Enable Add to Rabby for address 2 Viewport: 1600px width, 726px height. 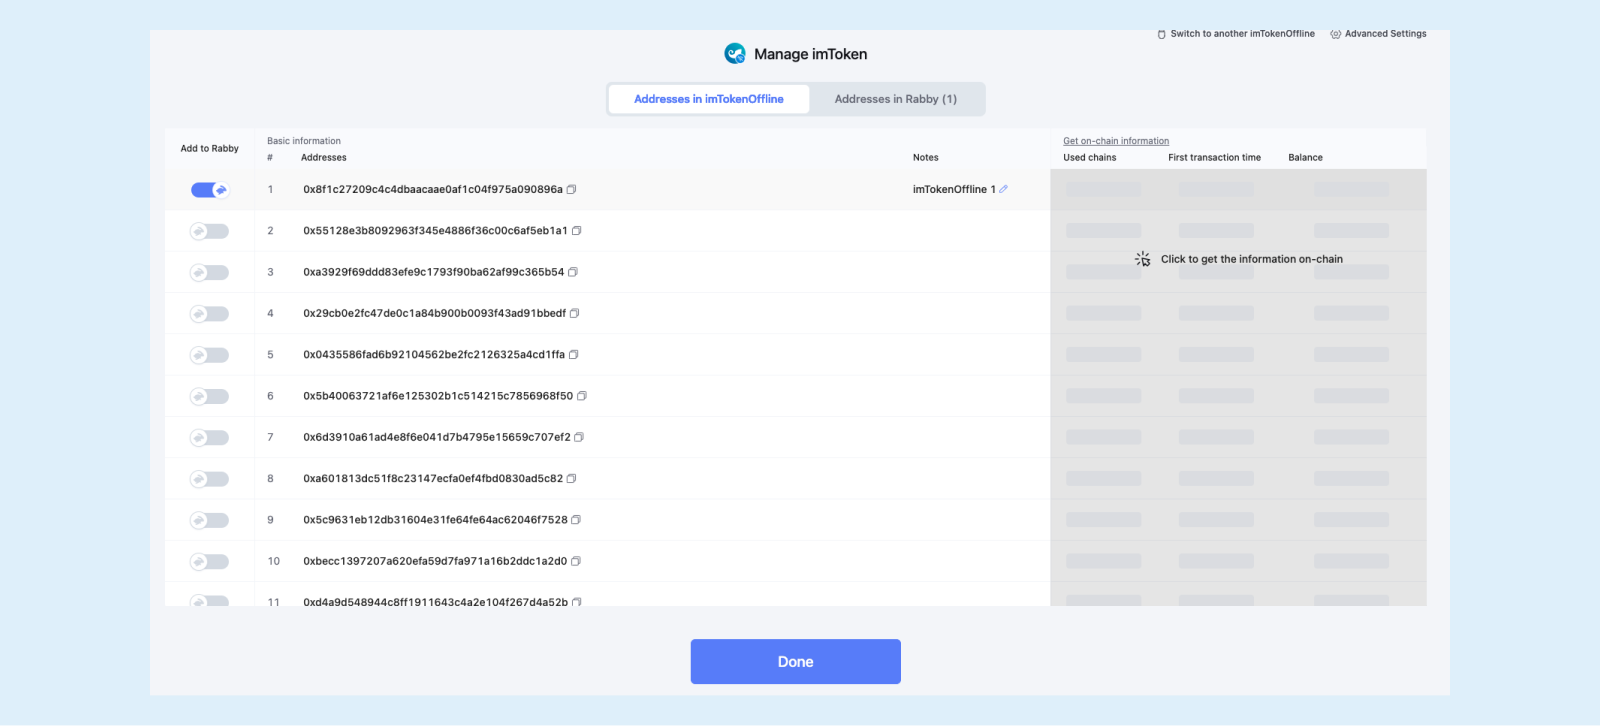[x=210, y=231]
